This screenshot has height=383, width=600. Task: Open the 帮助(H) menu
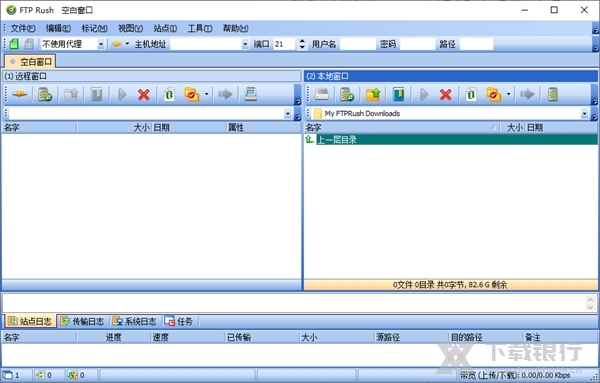click(235, 28)
